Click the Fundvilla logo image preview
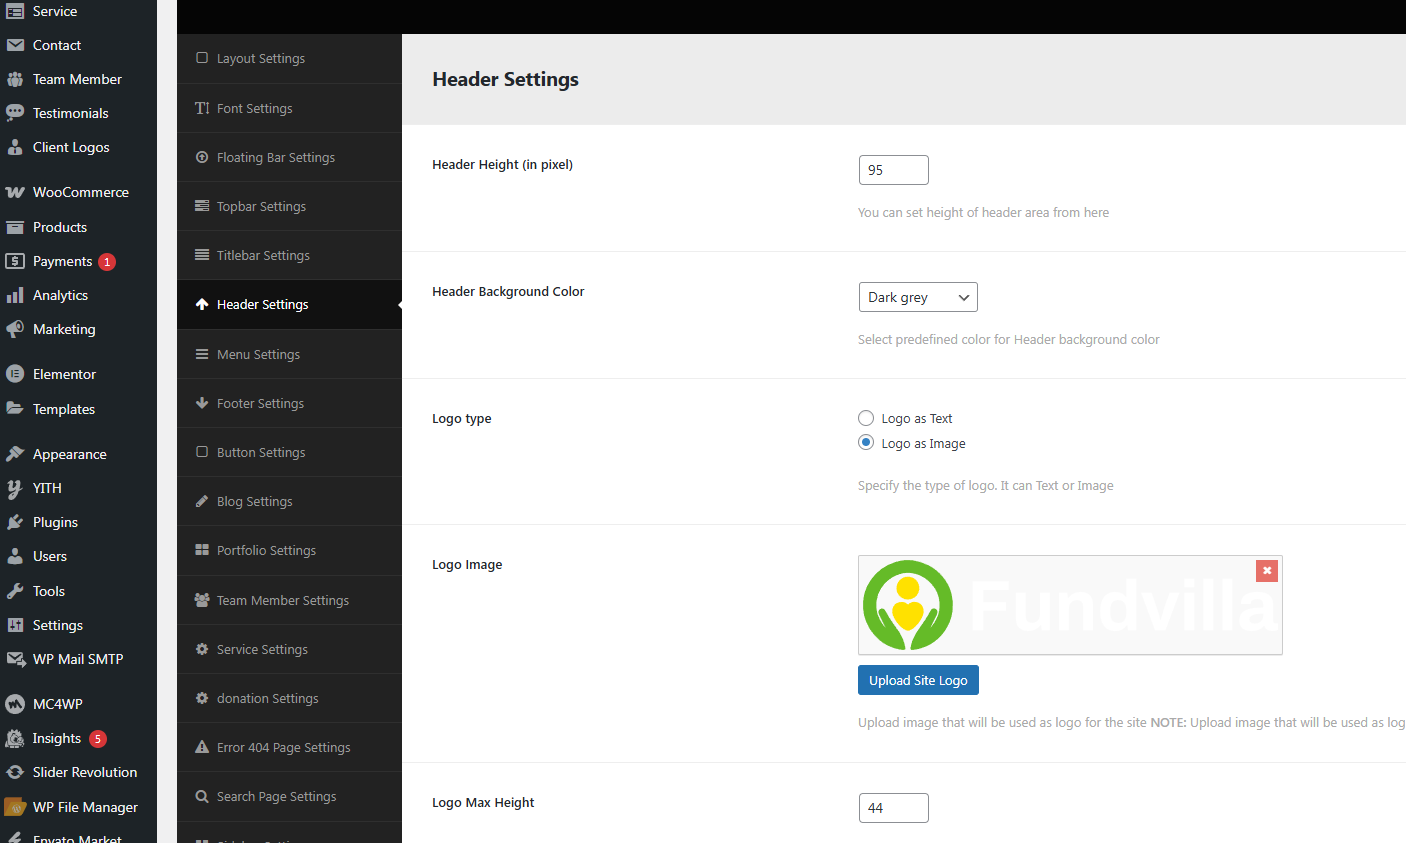 coord(1069,605)
